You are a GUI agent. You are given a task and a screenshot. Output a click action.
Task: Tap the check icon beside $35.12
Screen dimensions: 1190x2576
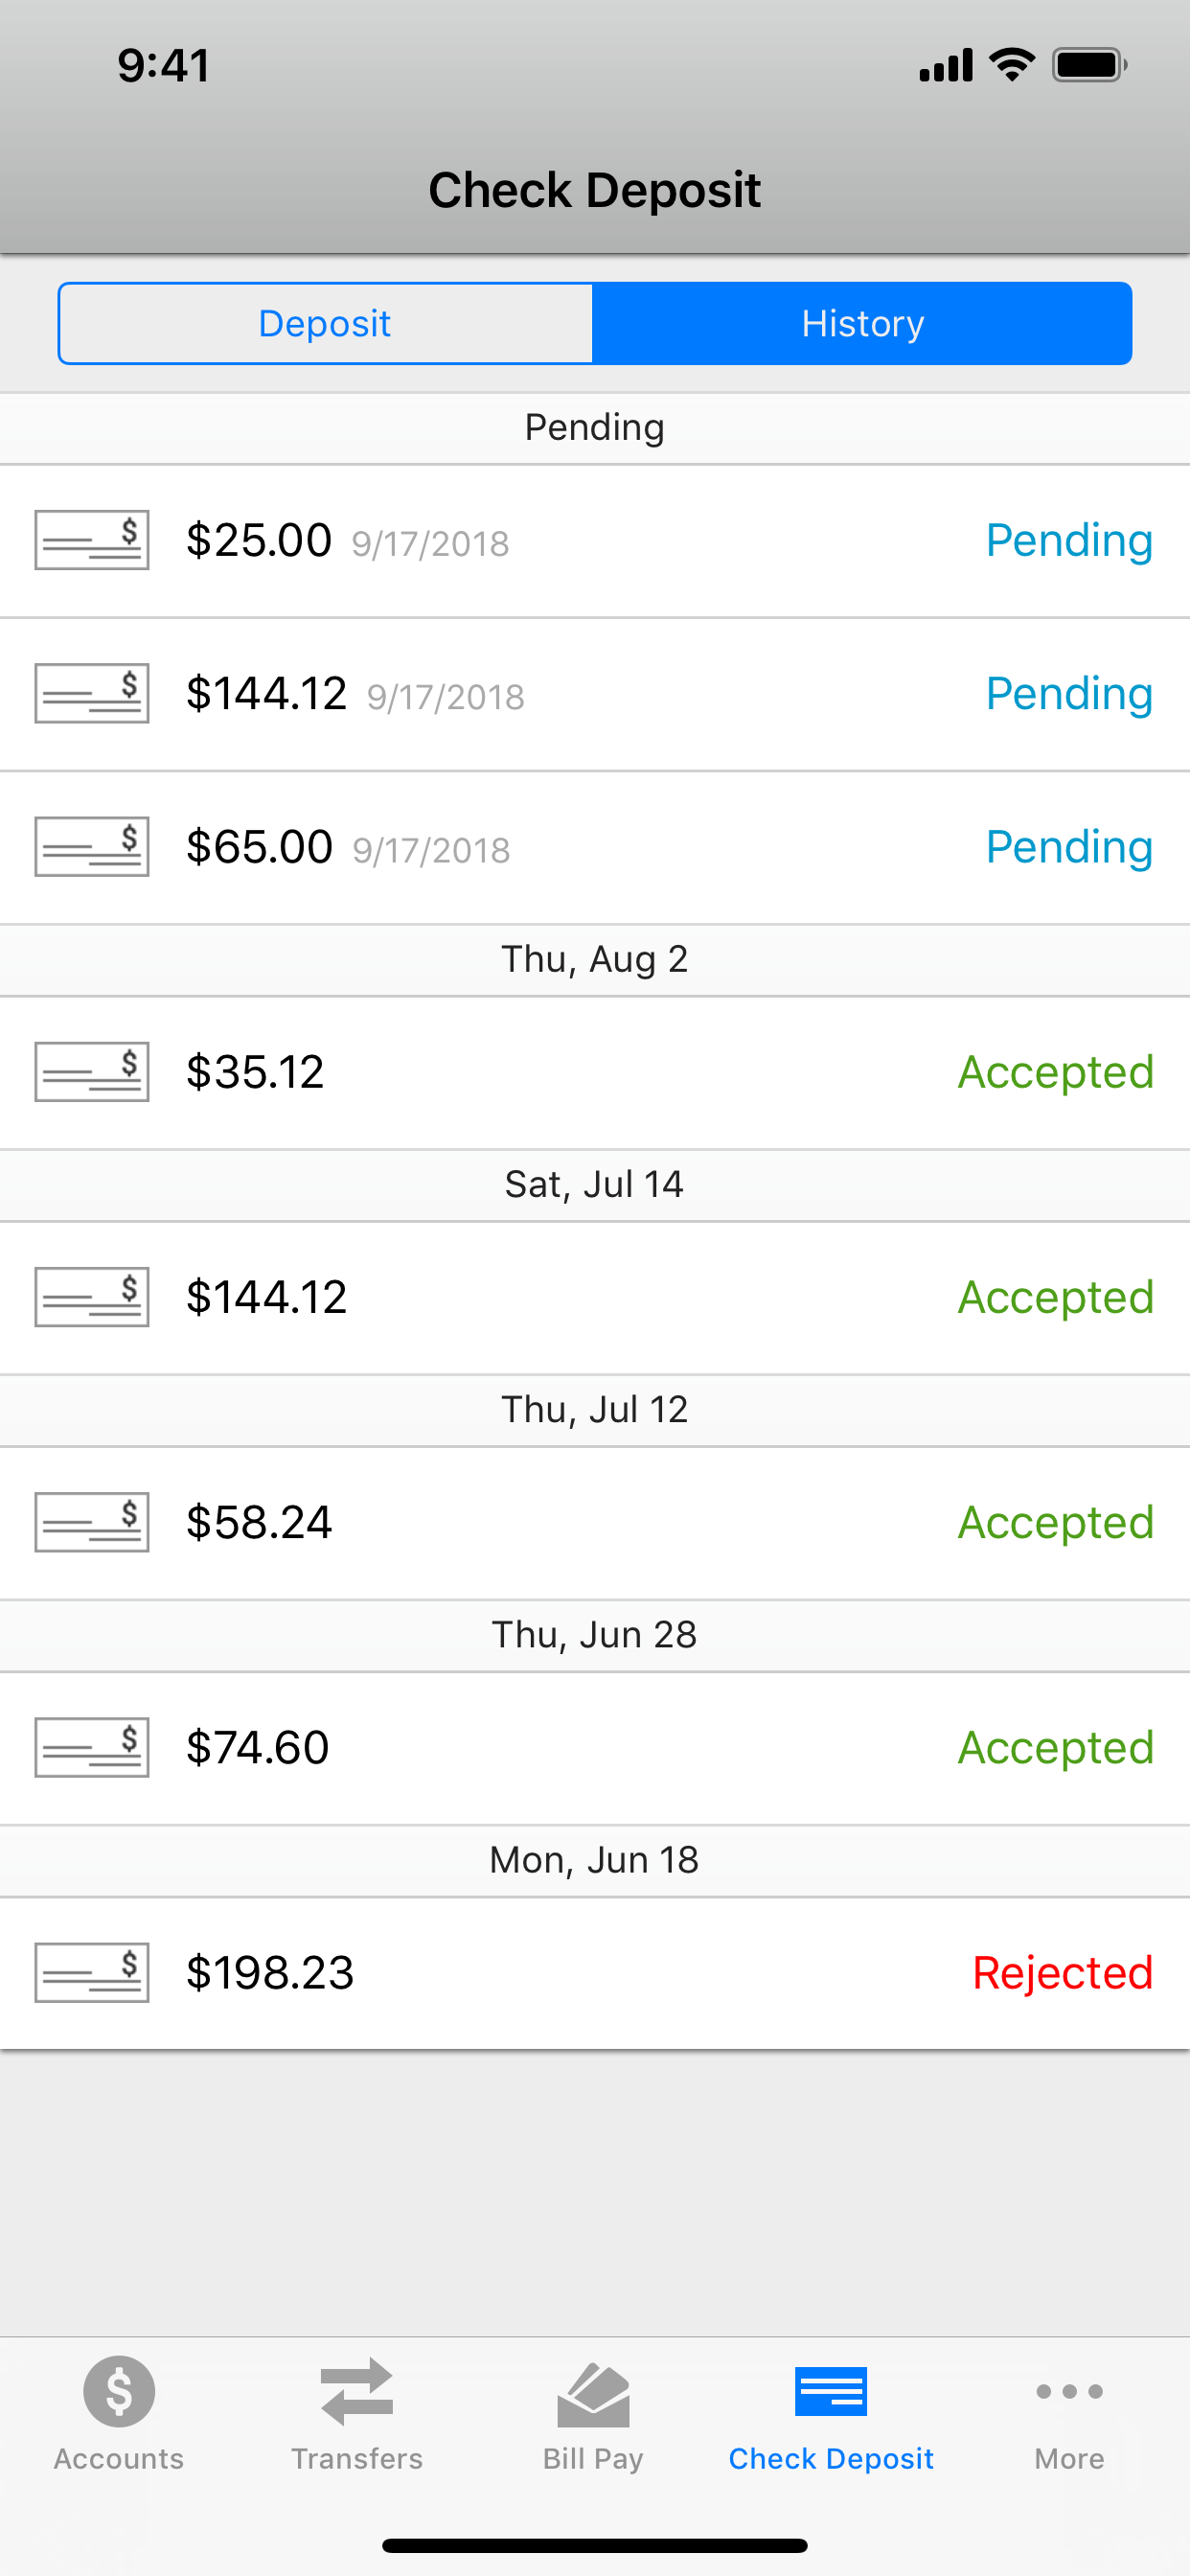click(x=92, y=1072)
